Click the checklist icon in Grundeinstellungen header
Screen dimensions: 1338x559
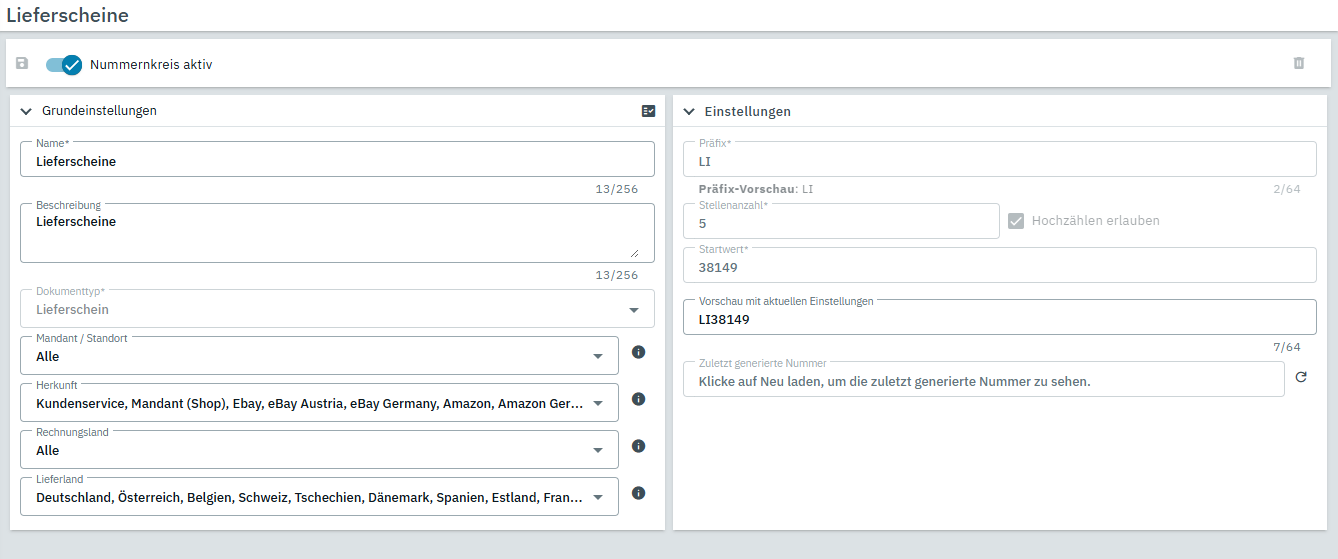(648, 111)
